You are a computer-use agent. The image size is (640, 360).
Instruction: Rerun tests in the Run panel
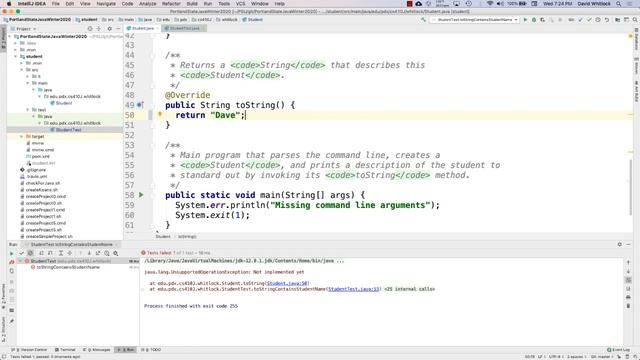11,253
